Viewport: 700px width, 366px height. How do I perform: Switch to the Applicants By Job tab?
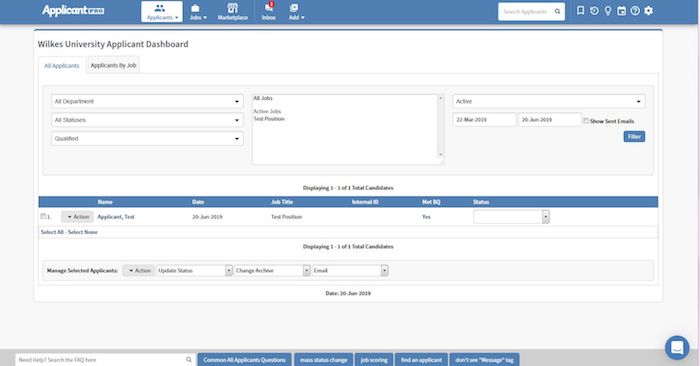[x=113, y=65]
